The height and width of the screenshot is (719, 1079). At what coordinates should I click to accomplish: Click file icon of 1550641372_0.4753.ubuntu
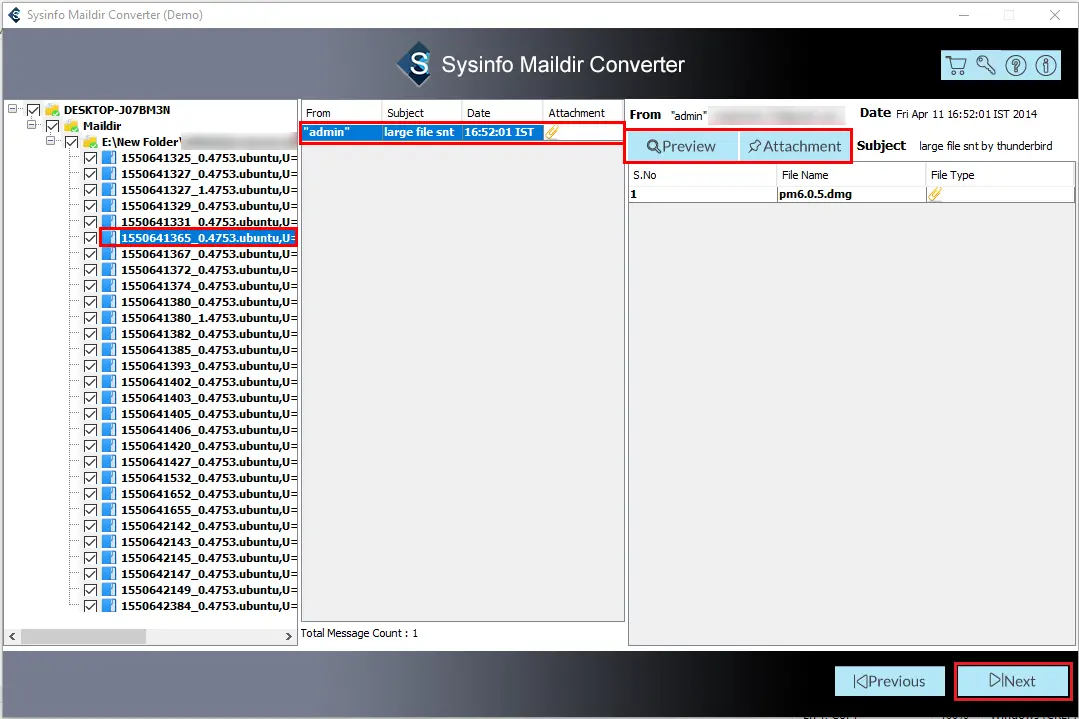point(109,270)
